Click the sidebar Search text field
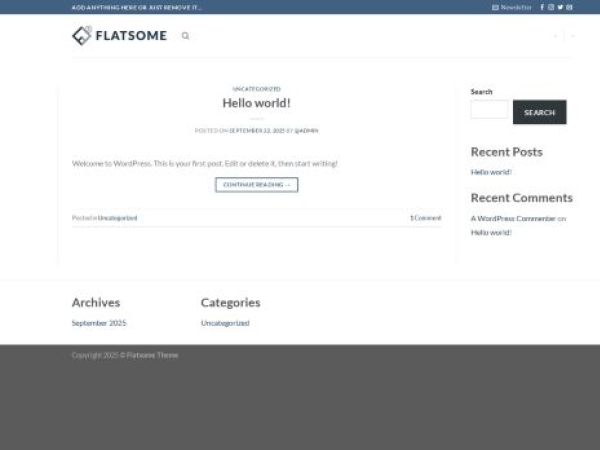The image size is (600, 450). [489, 110]
